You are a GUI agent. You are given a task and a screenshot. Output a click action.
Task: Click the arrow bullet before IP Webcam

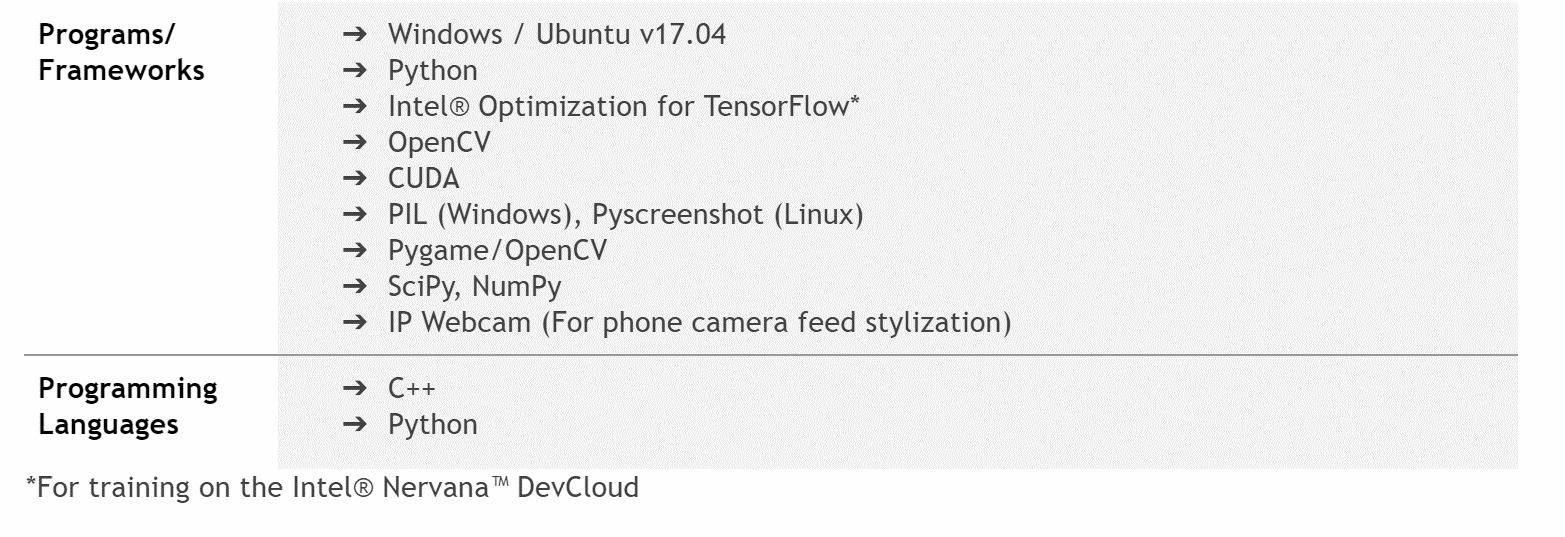pos(356,323)
